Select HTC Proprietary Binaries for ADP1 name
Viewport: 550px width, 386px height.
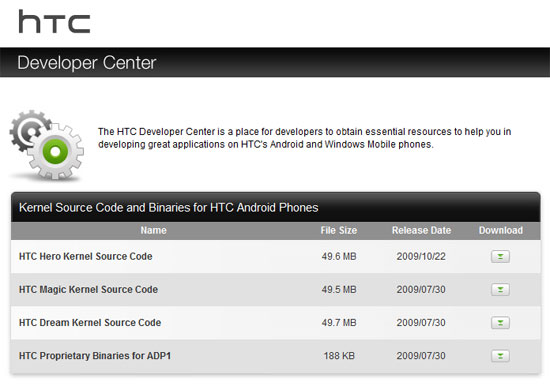95,356
